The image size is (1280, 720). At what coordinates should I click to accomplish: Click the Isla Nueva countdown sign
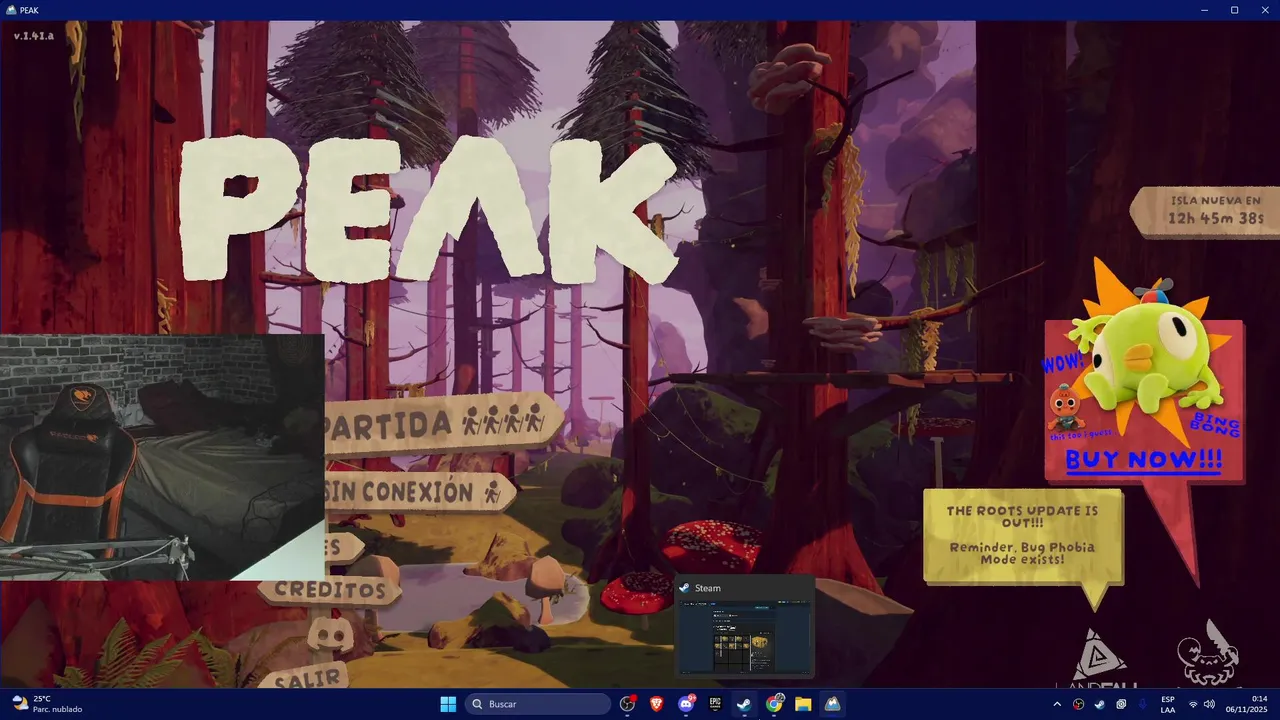pyautogui.click(x=1207, y=211)
